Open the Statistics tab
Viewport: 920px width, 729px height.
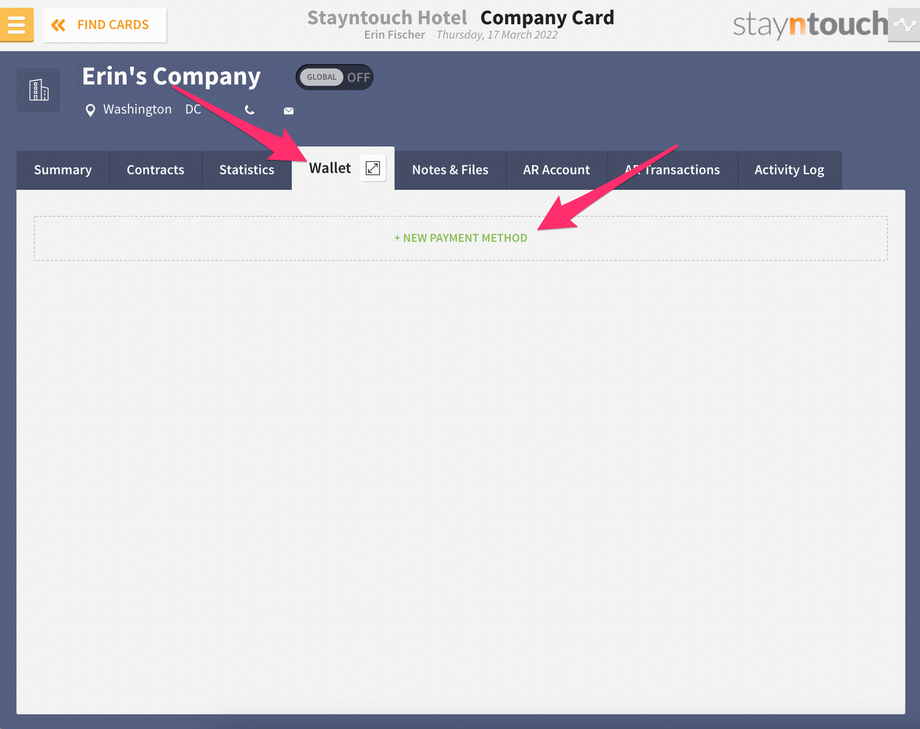click(246, 170)
